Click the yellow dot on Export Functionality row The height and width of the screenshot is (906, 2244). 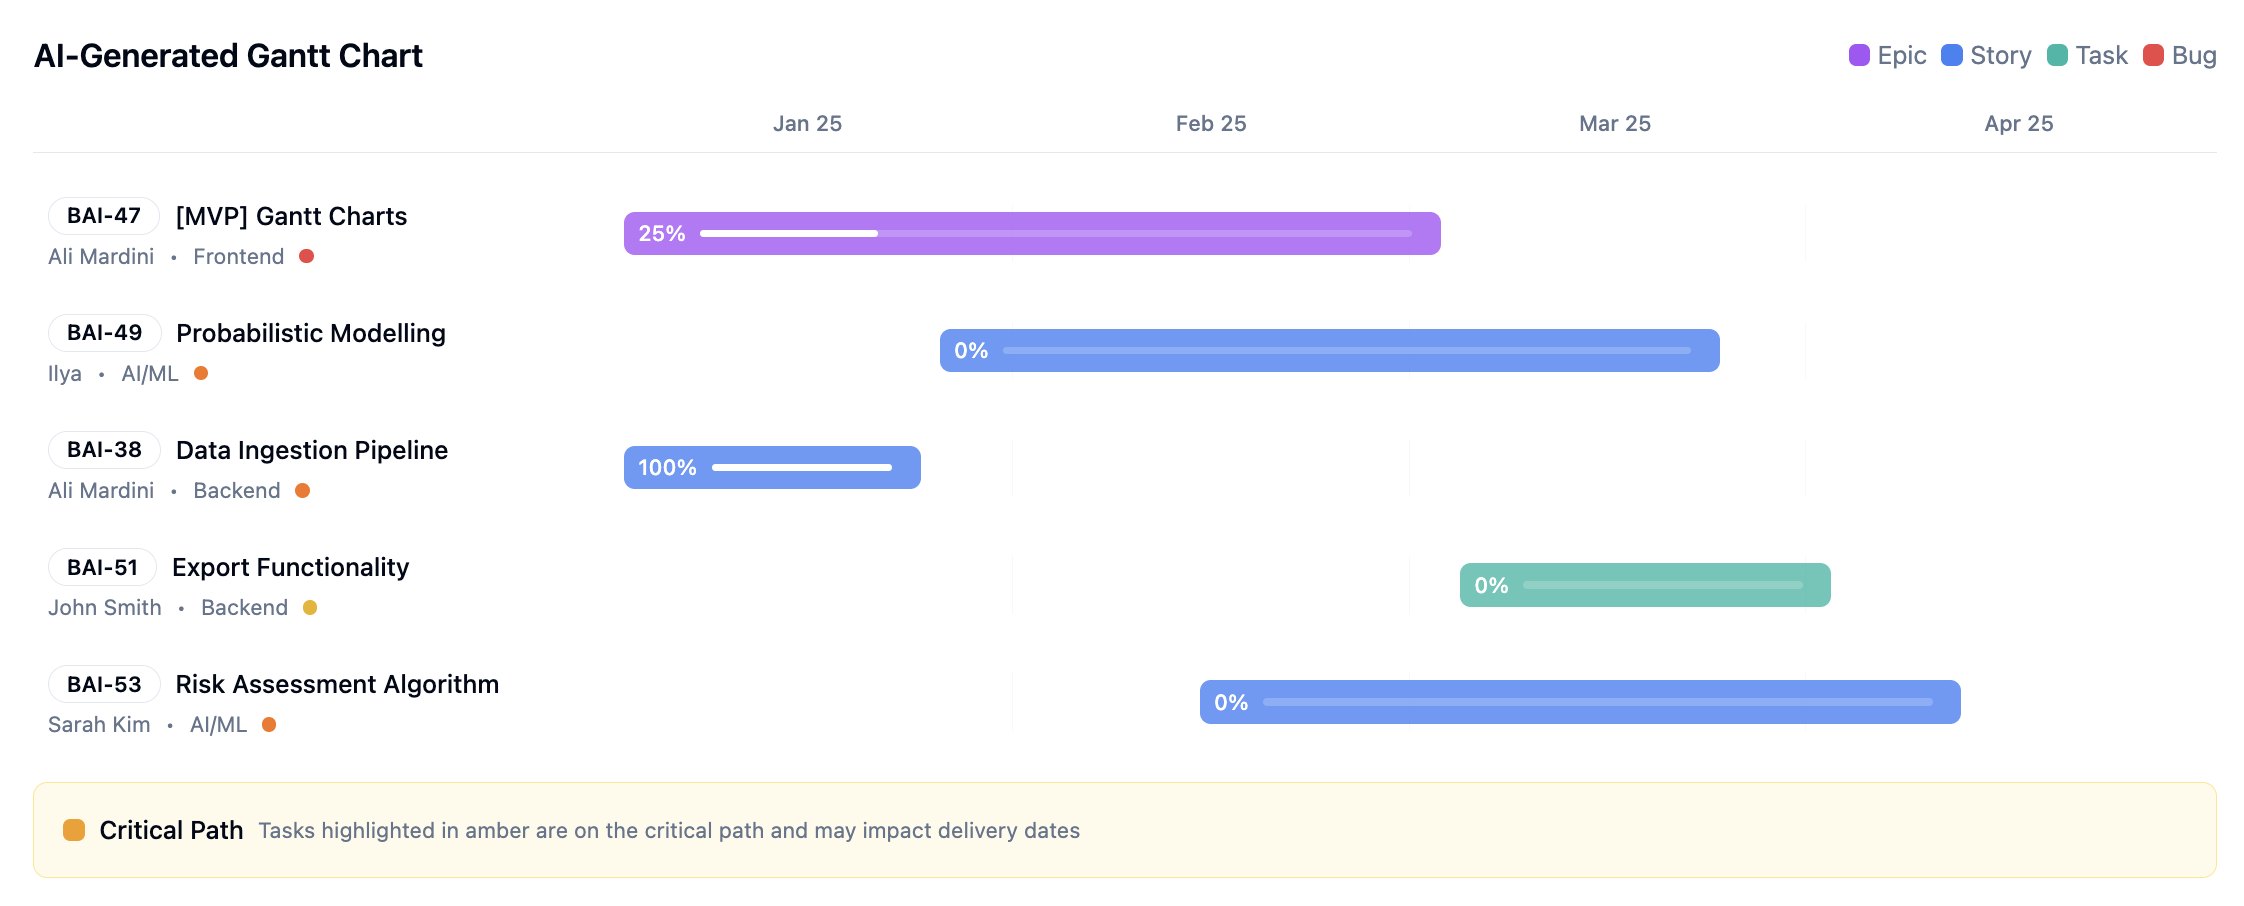coord(310,607)
